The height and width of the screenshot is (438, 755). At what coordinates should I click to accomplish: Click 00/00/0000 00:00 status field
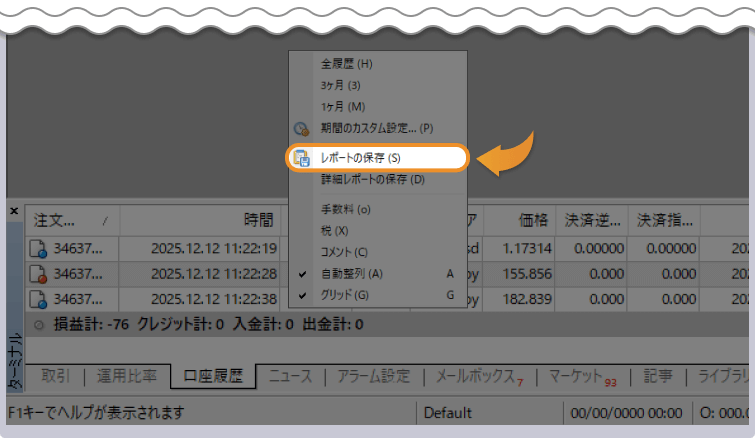coord(626,413)
